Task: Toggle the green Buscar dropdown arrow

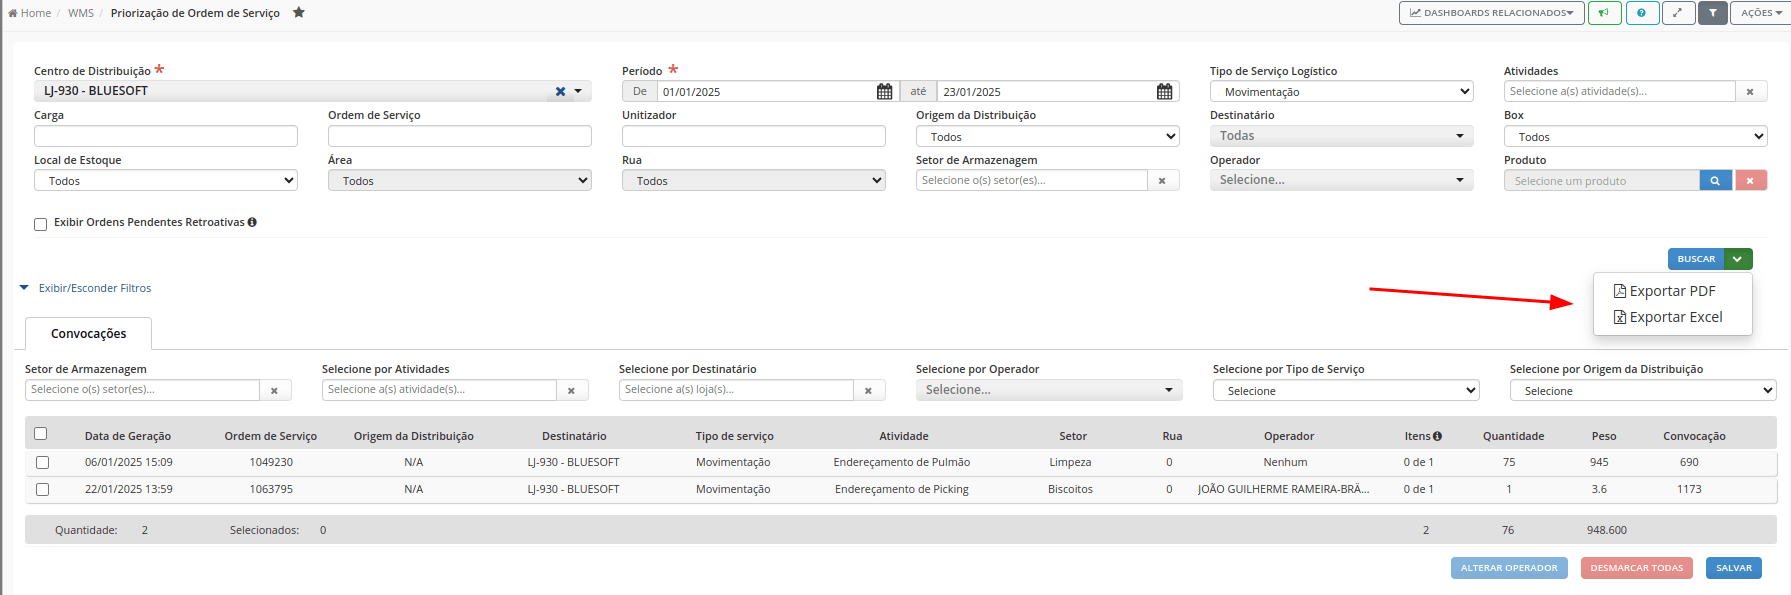Action: [1738, 259]
